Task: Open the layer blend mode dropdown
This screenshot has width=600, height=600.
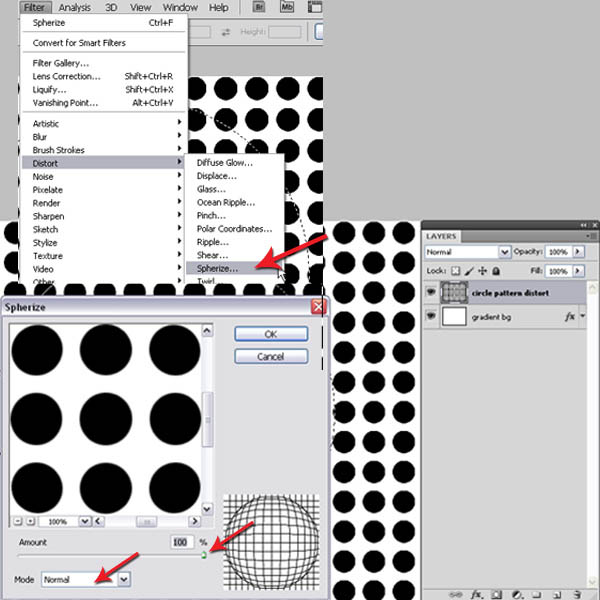Action: (x=504, y=252)
